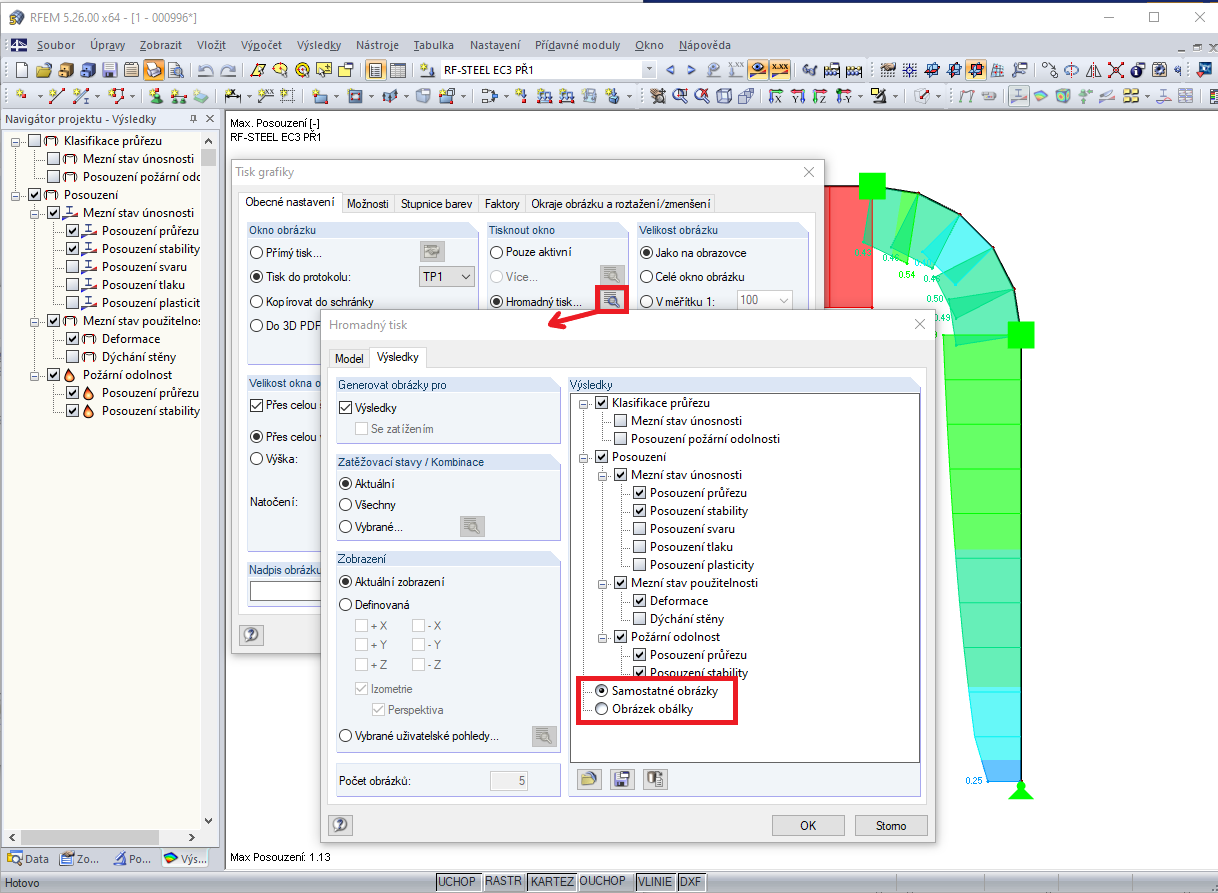Open the V měřítku scale dropdown

(x=783, y=301)
